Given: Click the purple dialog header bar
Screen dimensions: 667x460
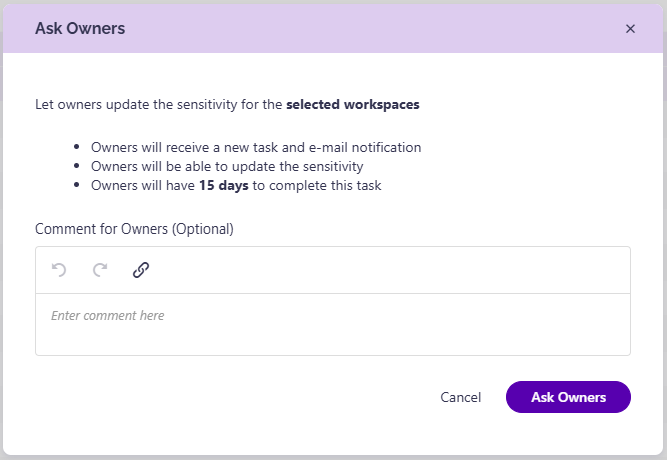Looking at the screenshot, I should [333, 29].
